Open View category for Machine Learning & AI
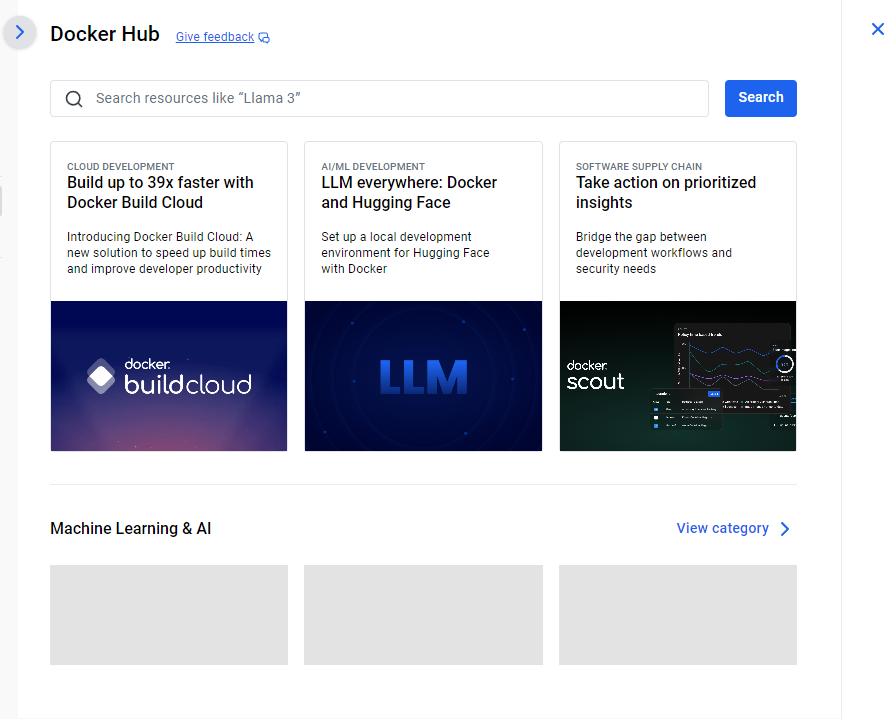Screen dimensions: 892x719 click(x=722, y=528)
